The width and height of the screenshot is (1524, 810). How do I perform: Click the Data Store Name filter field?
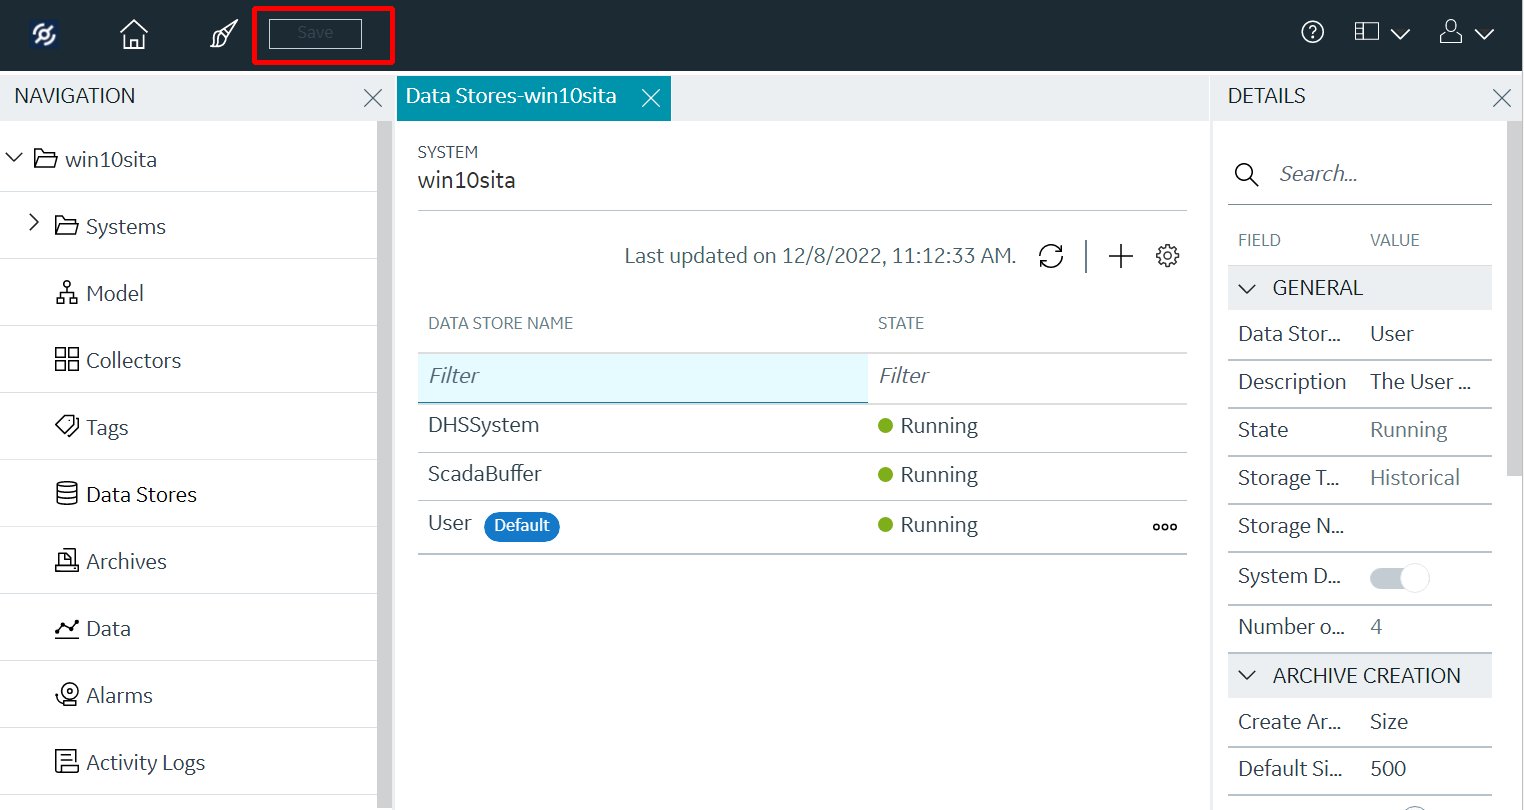[x=643, y=377]
